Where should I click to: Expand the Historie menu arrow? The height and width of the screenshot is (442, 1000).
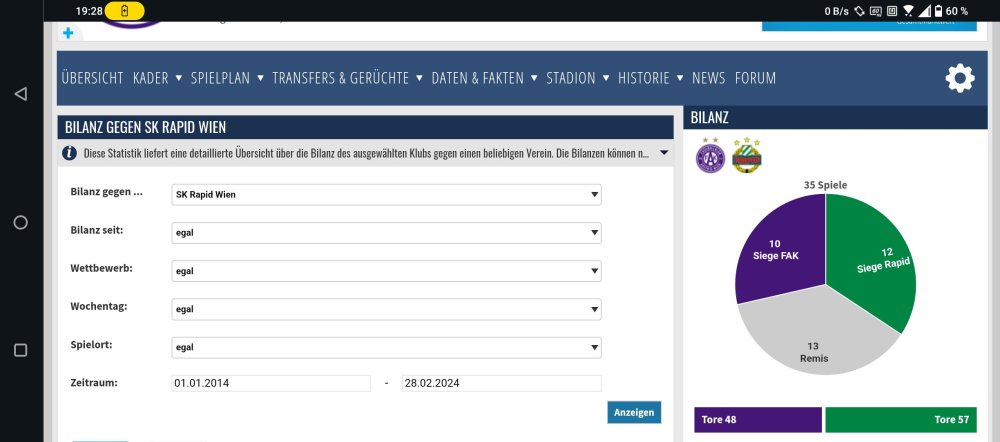coord(680,78)
